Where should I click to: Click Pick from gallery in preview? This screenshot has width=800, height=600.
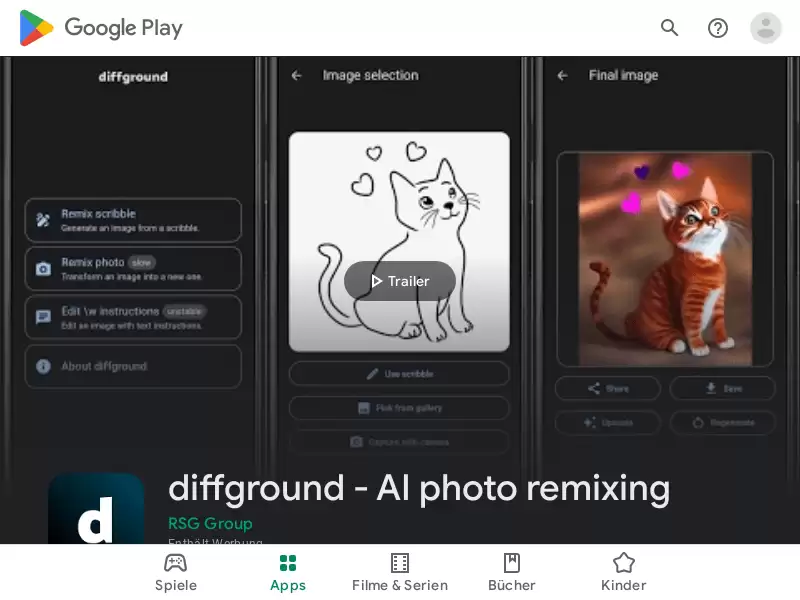pos(399,408)
